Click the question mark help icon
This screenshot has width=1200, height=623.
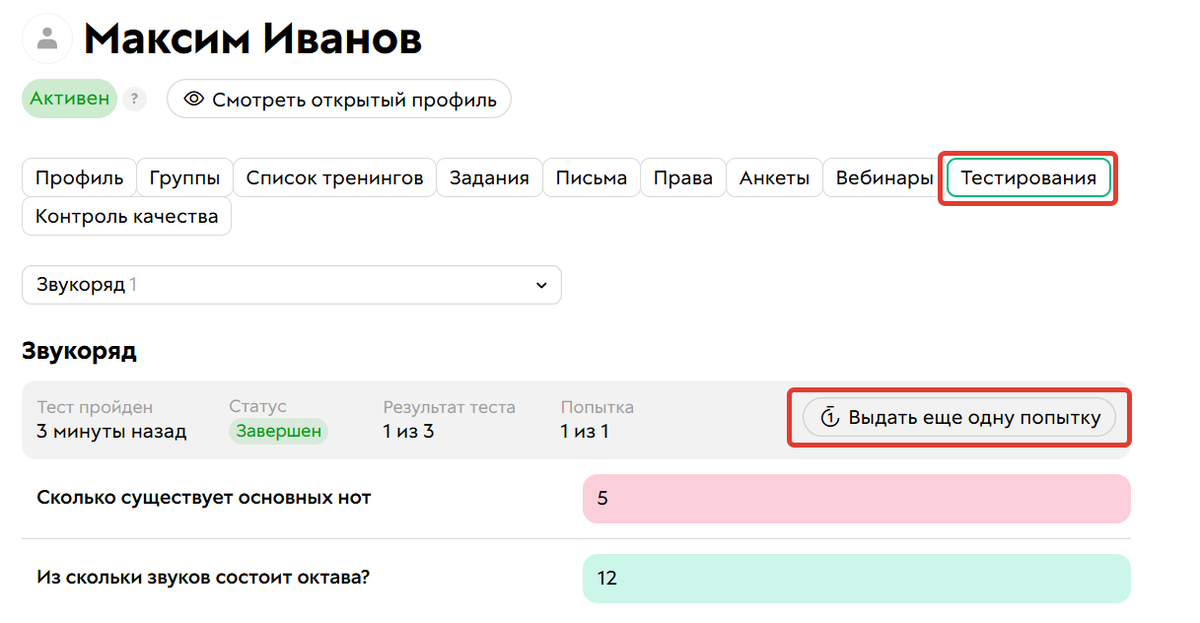coord(134,98)
